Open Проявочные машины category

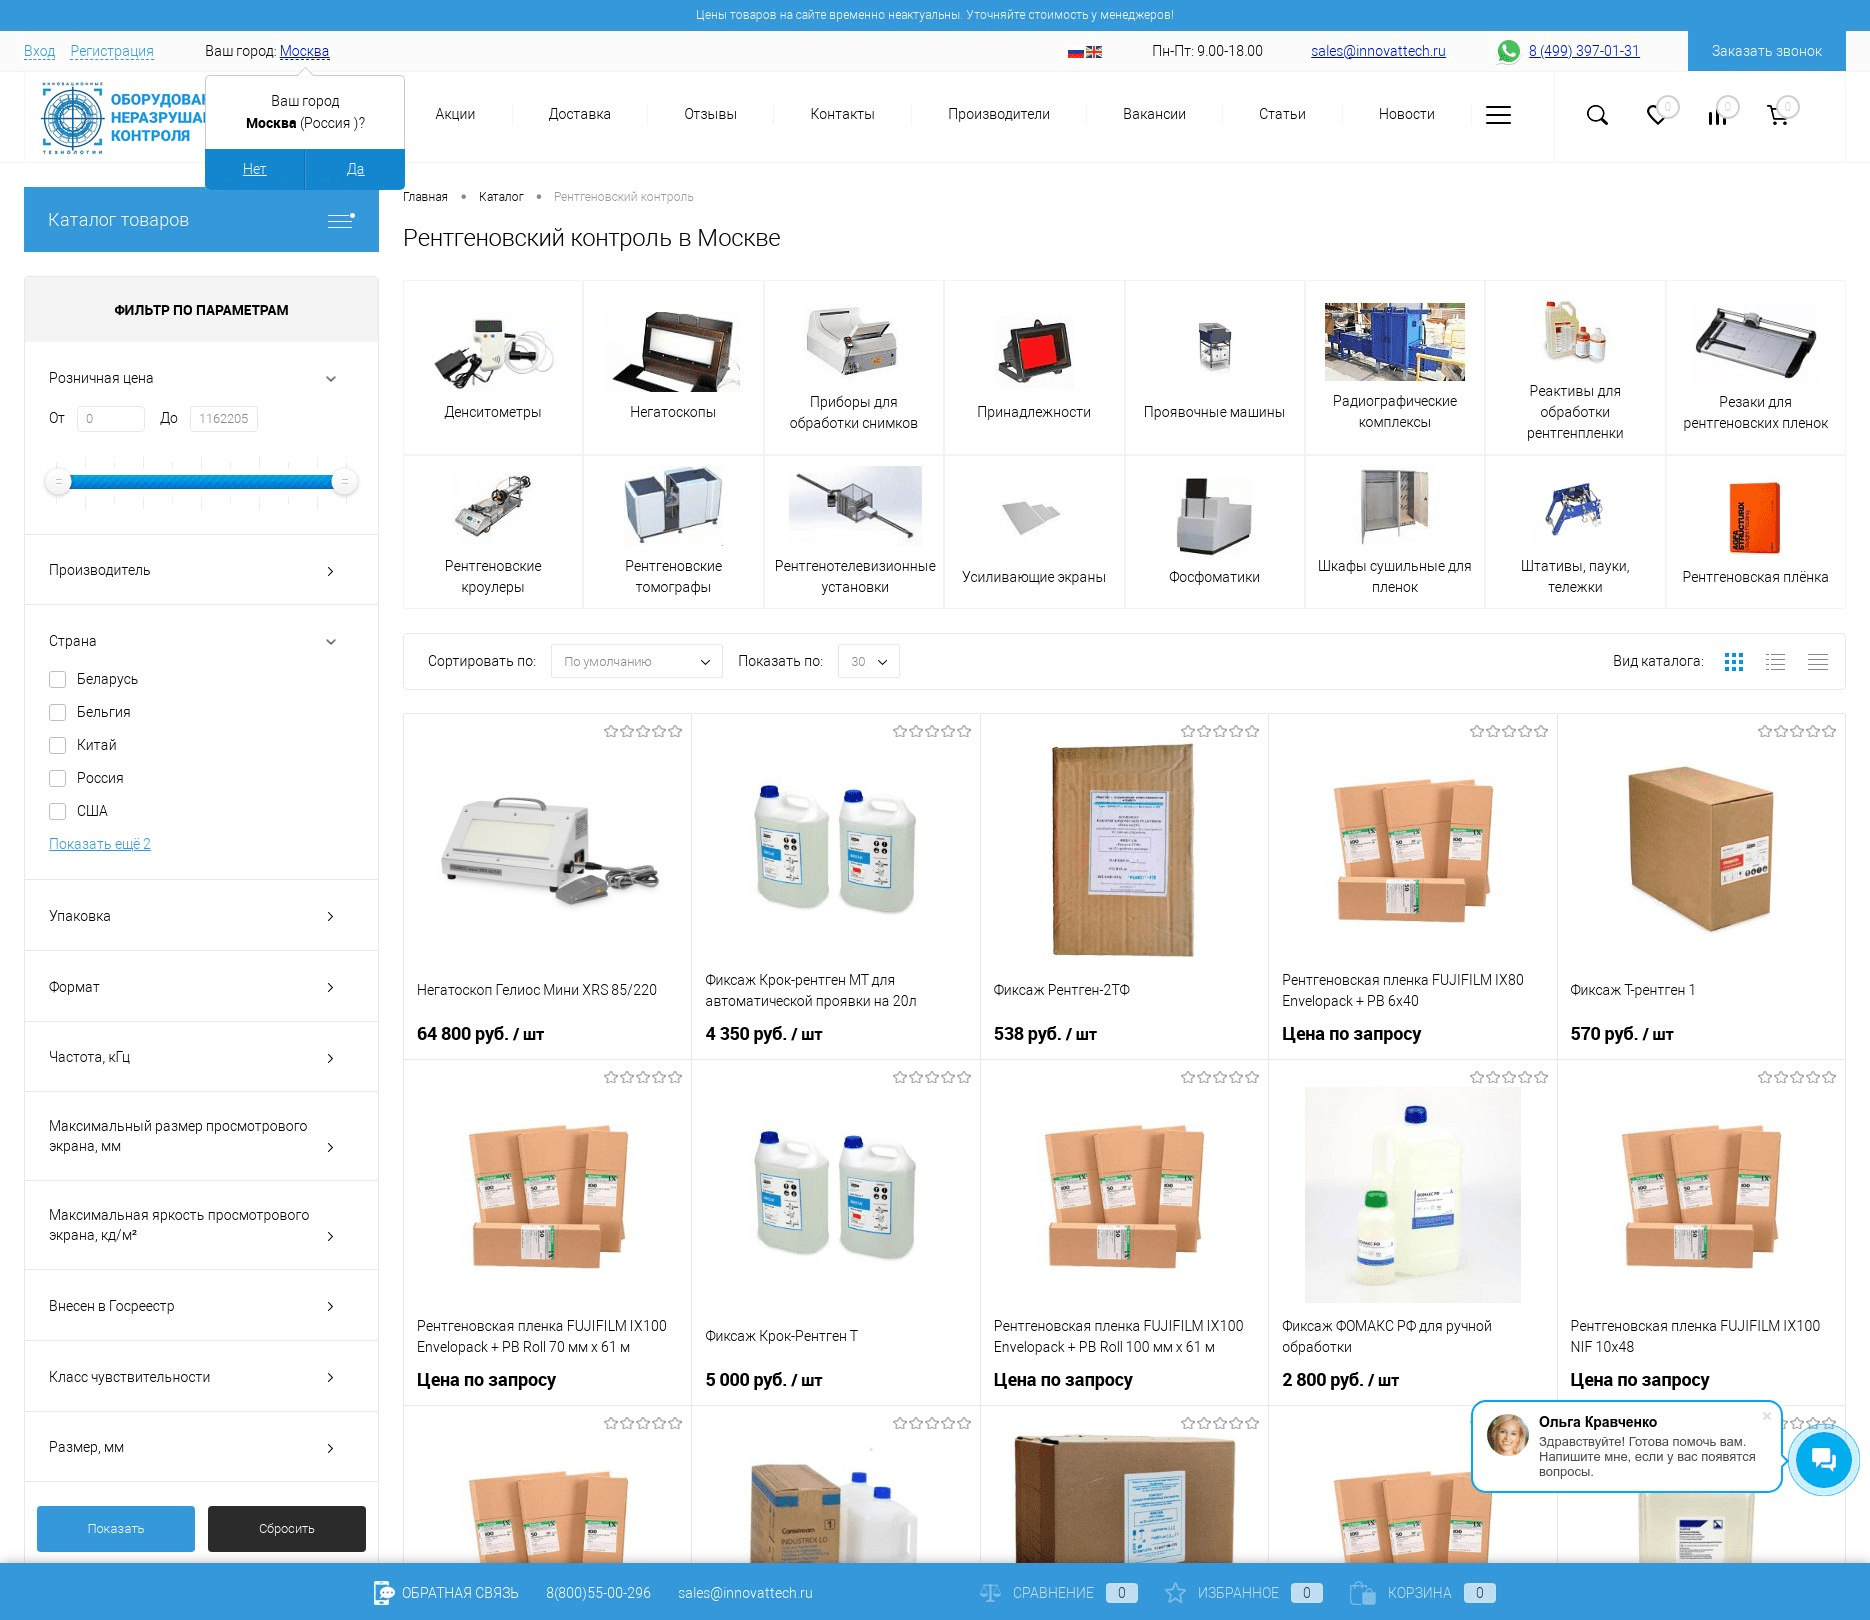(x=1214, y=367)
